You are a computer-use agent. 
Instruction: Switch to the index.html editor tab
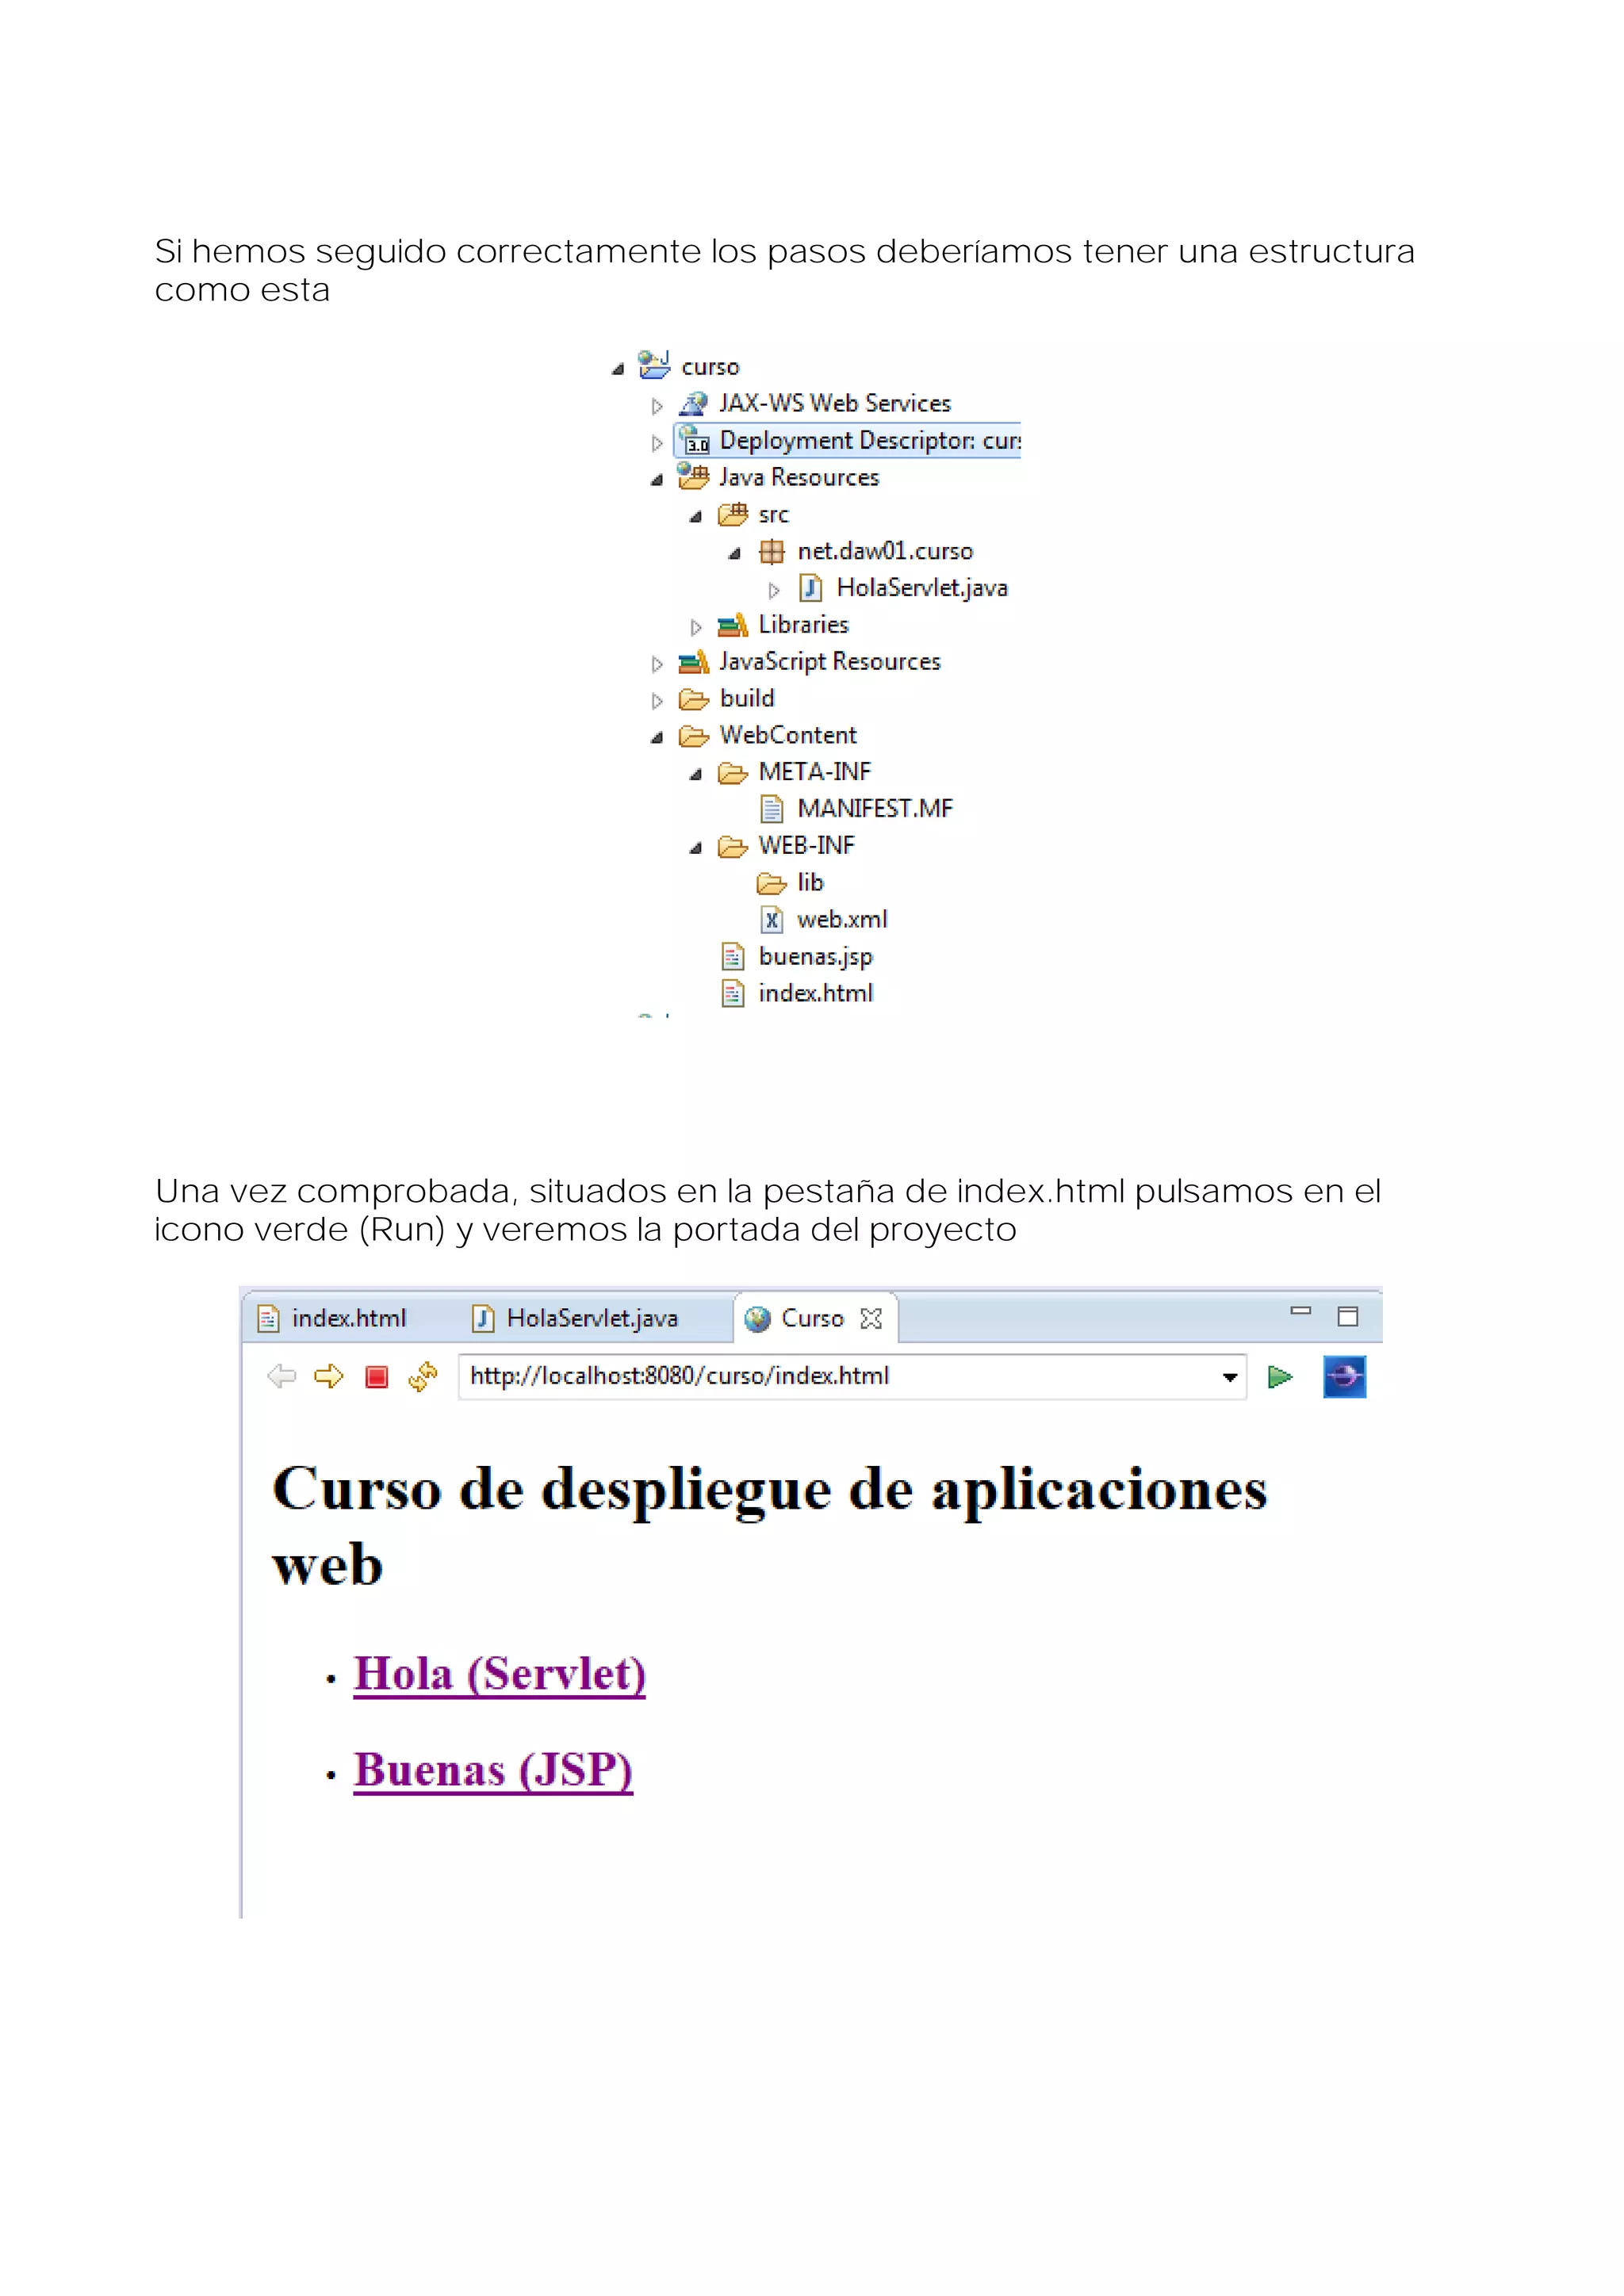coord(333,1318)
